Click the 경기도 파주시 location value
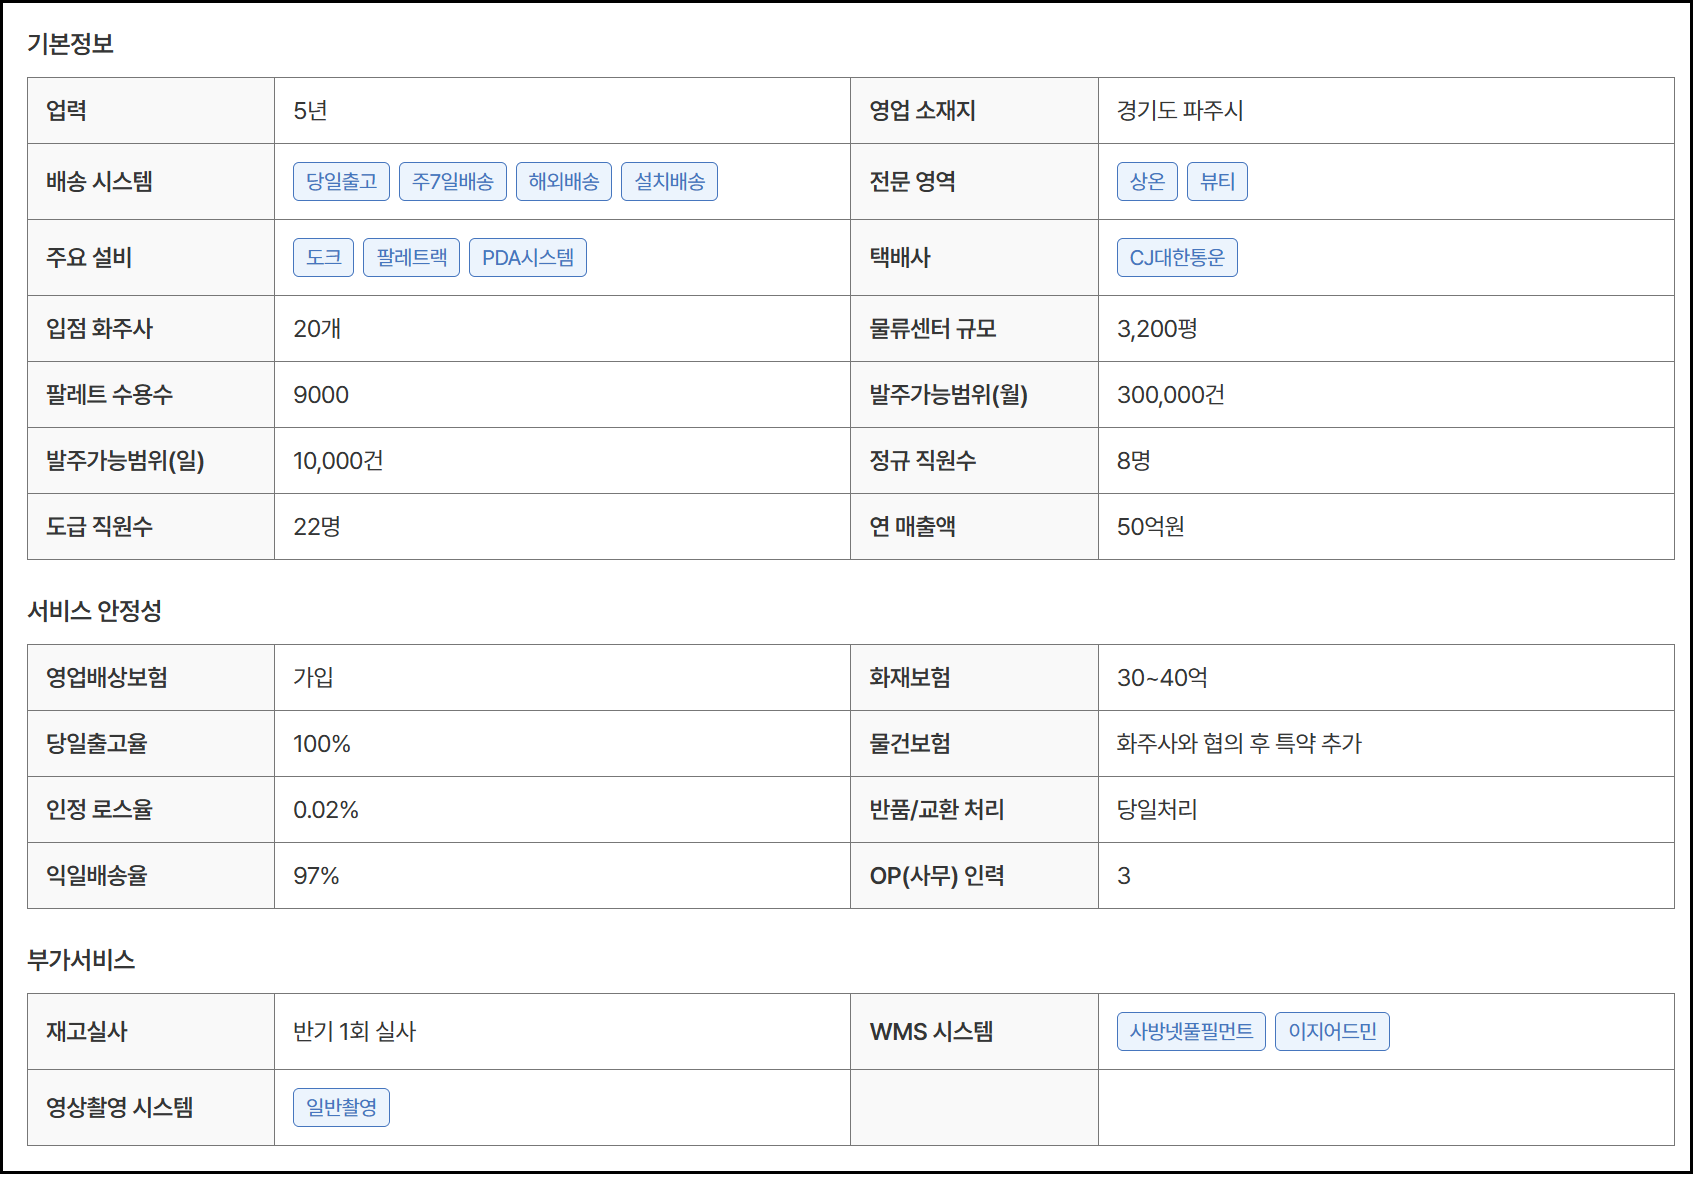The width and height of the screenshot is (1697, 1182). tap(1179, 111)
